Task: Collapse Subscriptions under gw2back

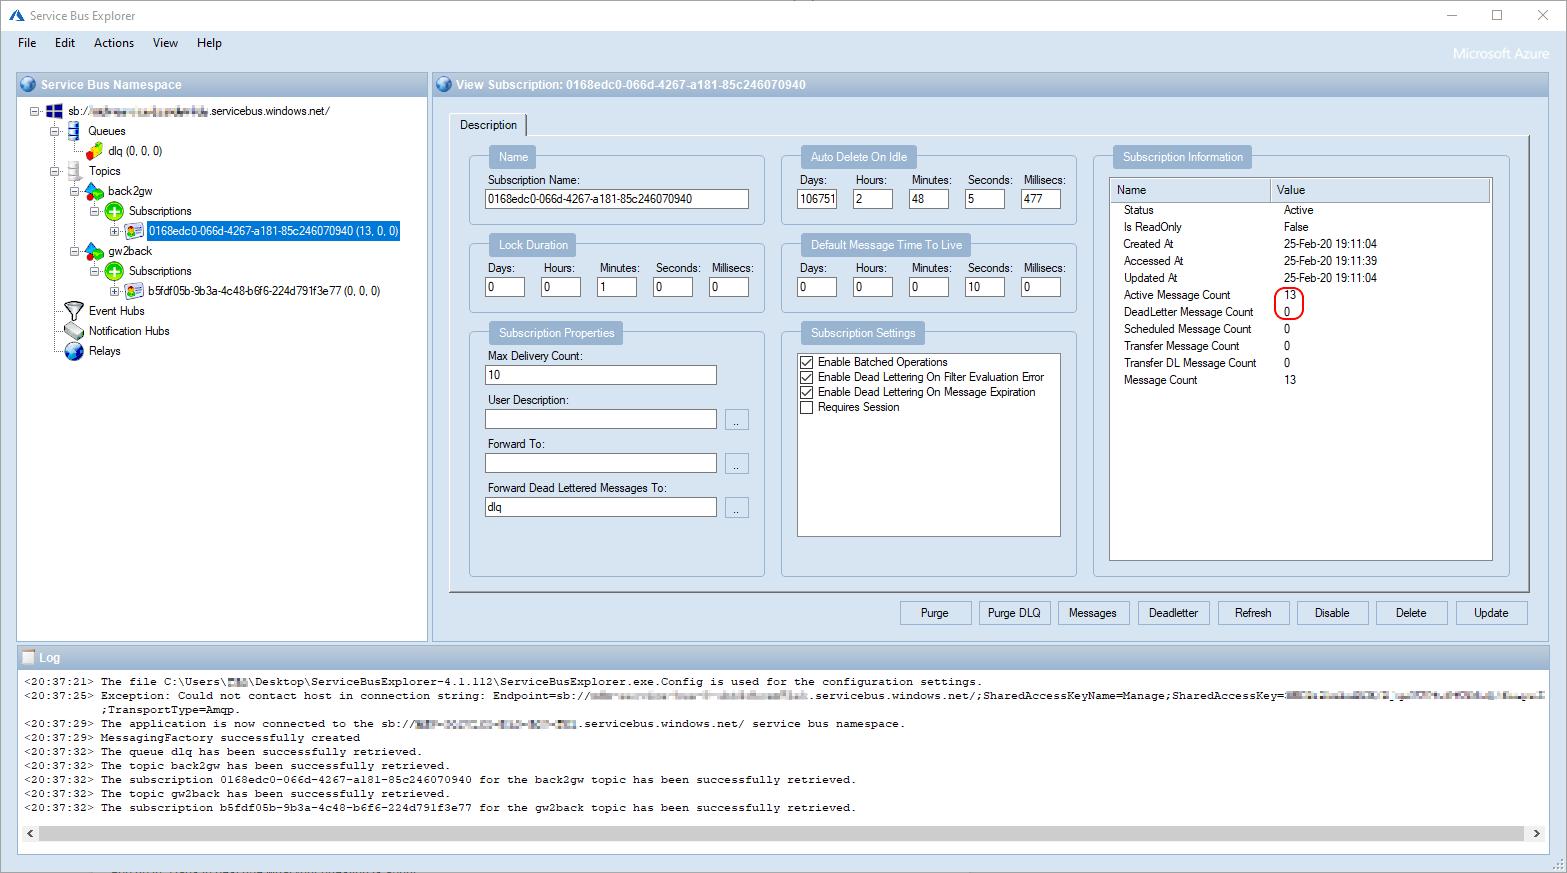Action: click(95, 271)
